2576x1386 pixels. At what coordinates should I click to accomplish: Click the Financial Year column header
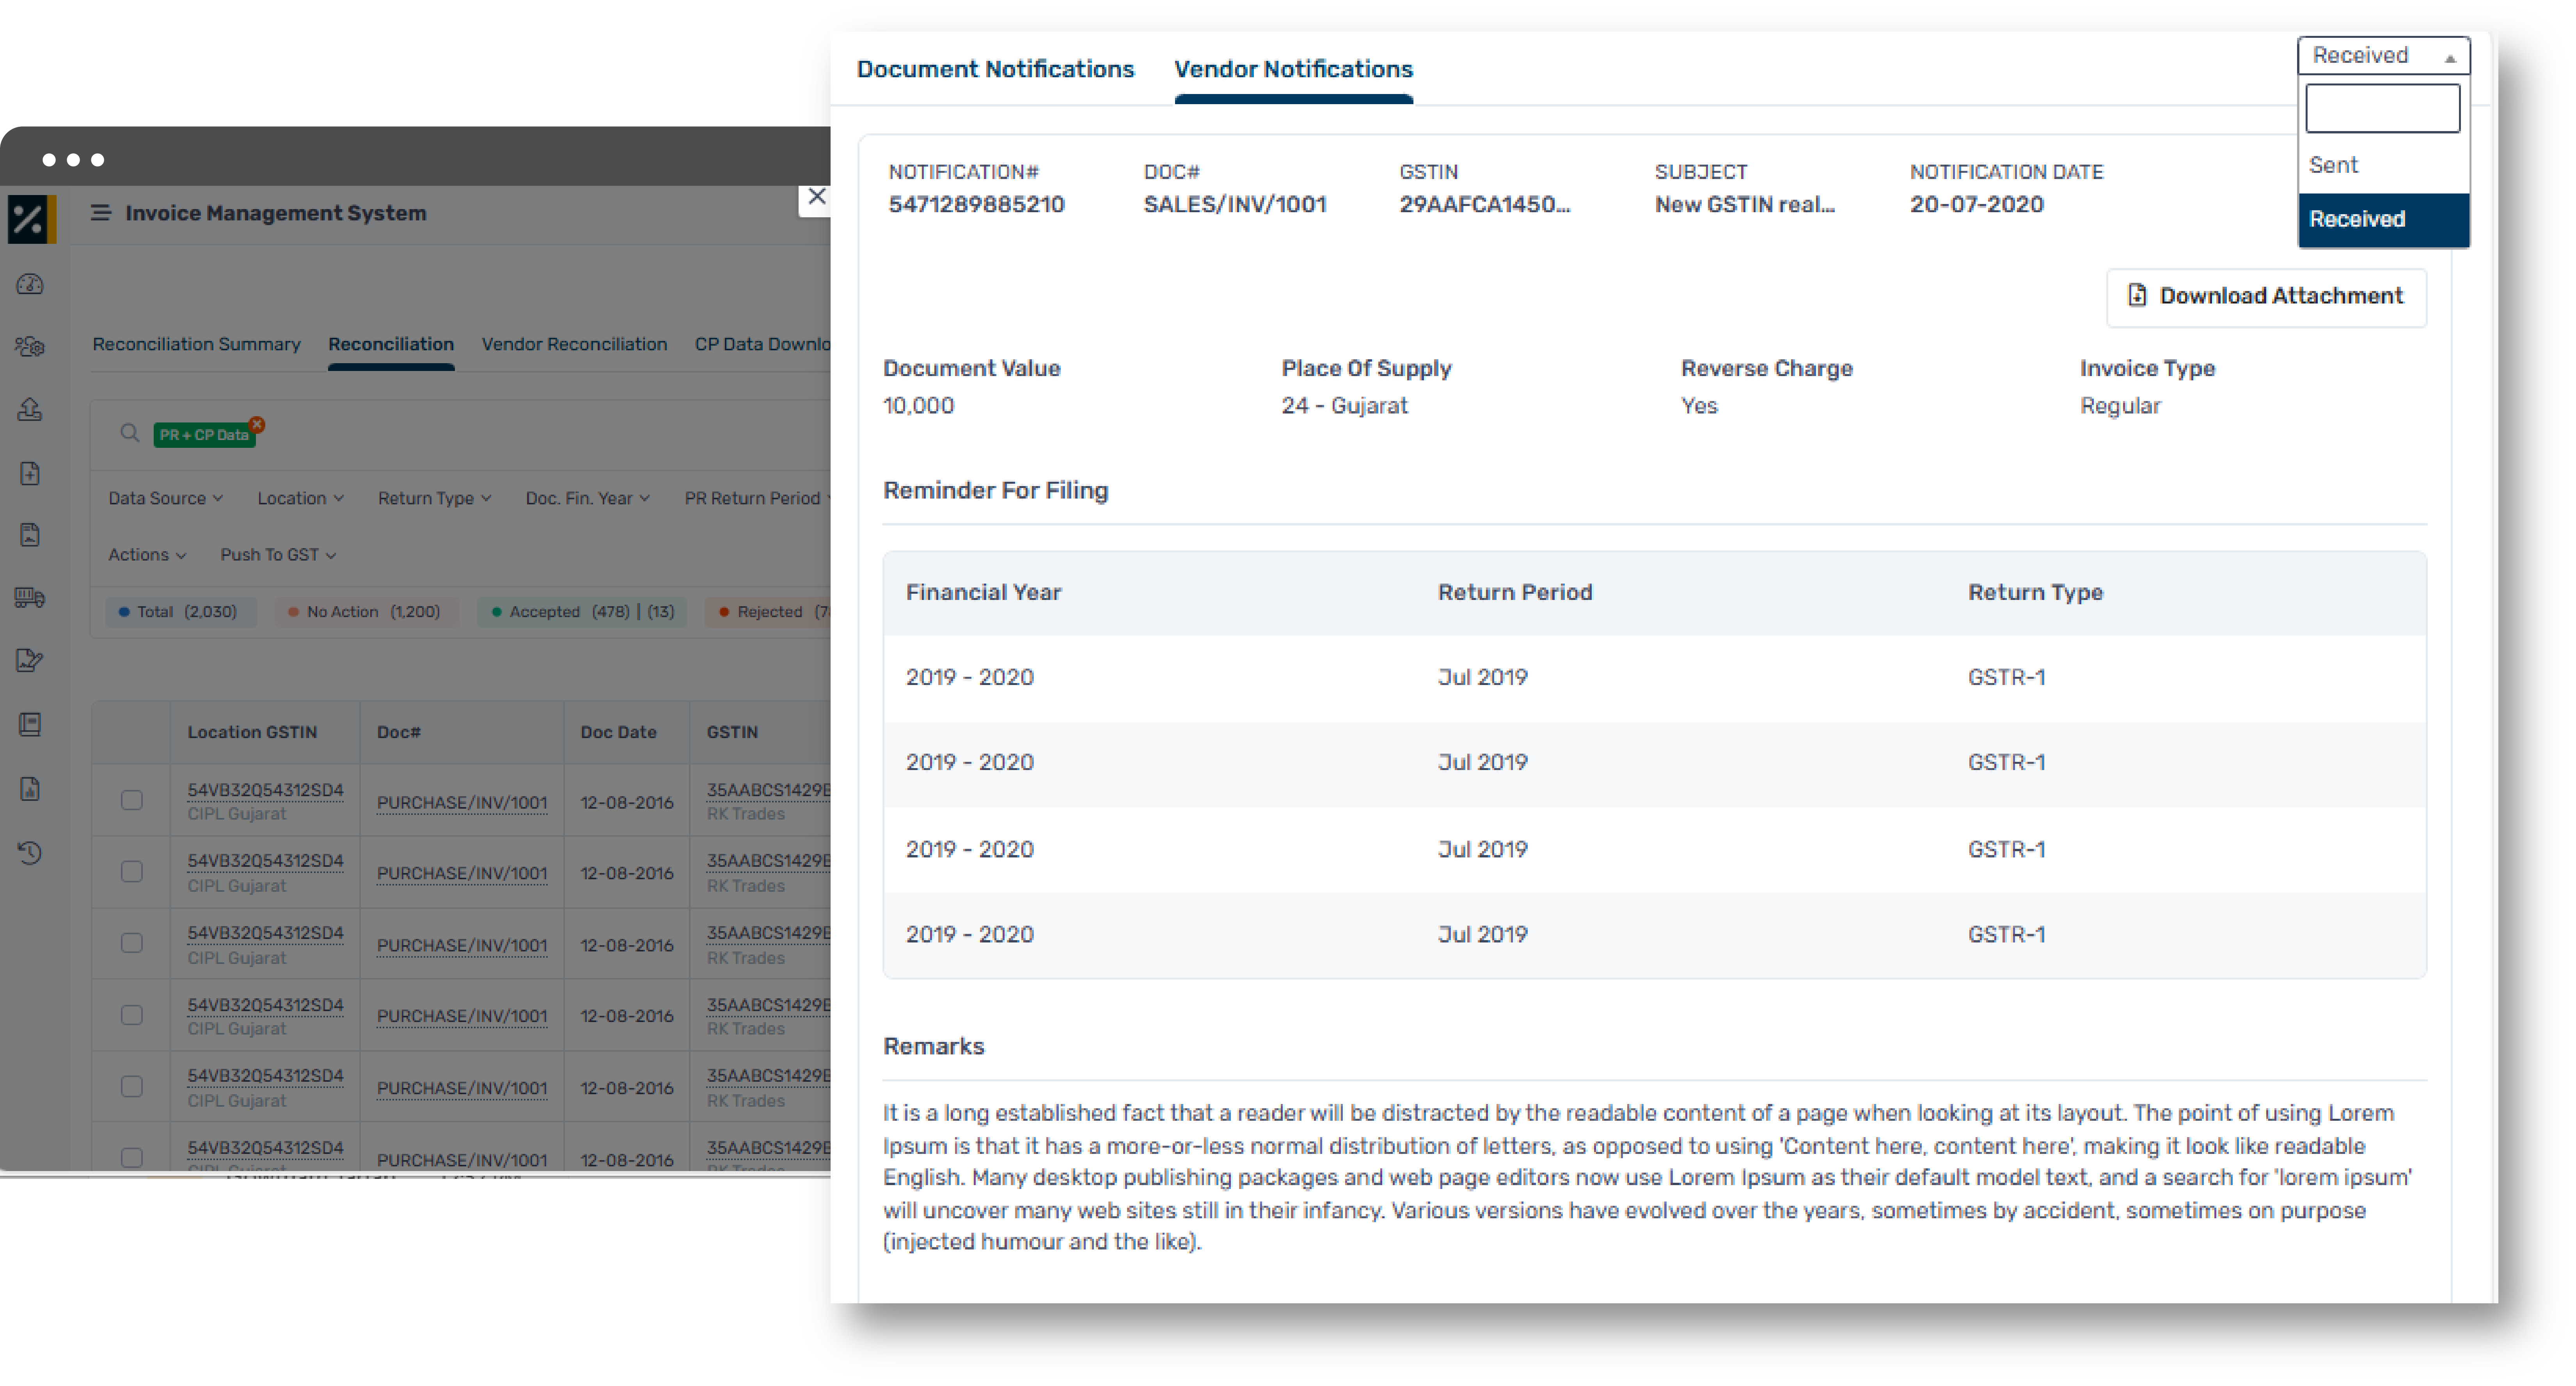[983, 592]
